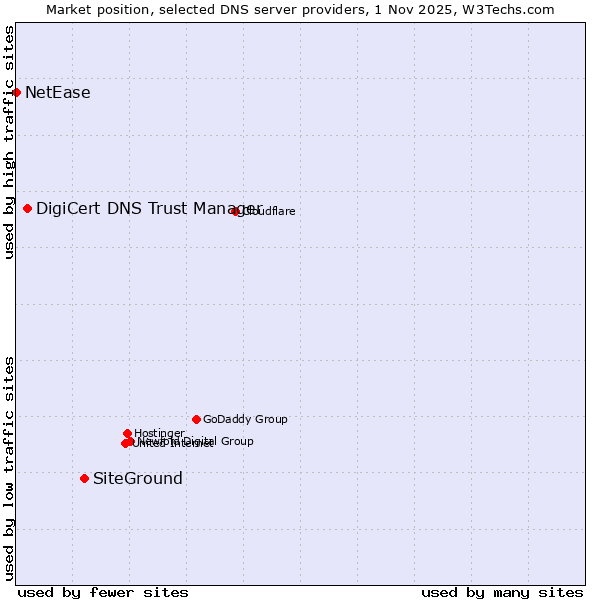
Task: Click the Hostinger label text
Action: pos(159,433)
